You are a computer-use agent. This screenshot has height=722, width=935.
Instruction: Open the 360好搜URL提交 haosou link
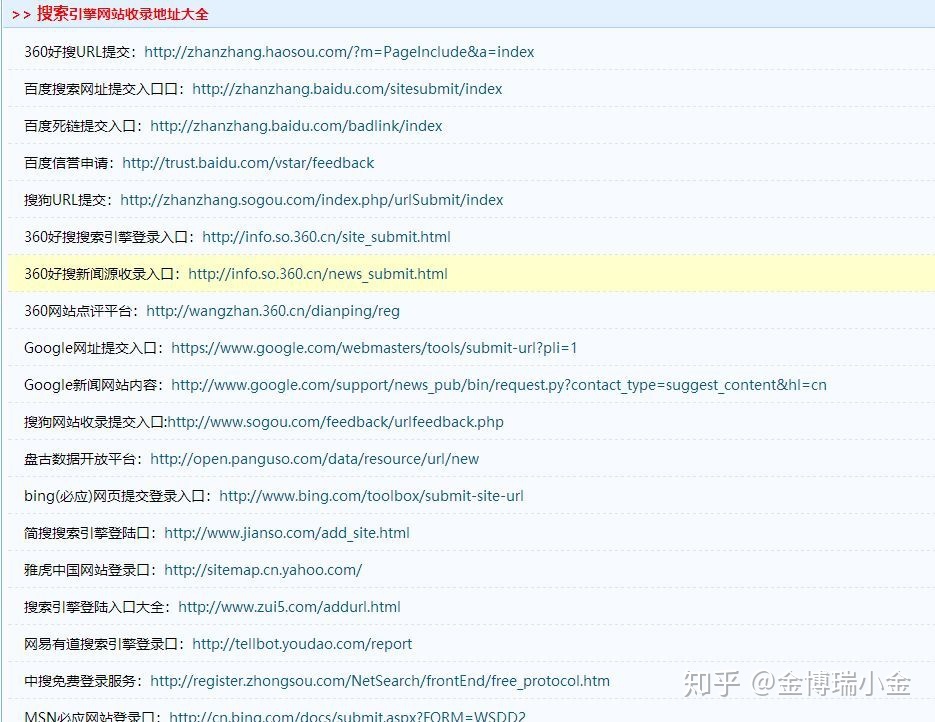(x=339, y=52)
